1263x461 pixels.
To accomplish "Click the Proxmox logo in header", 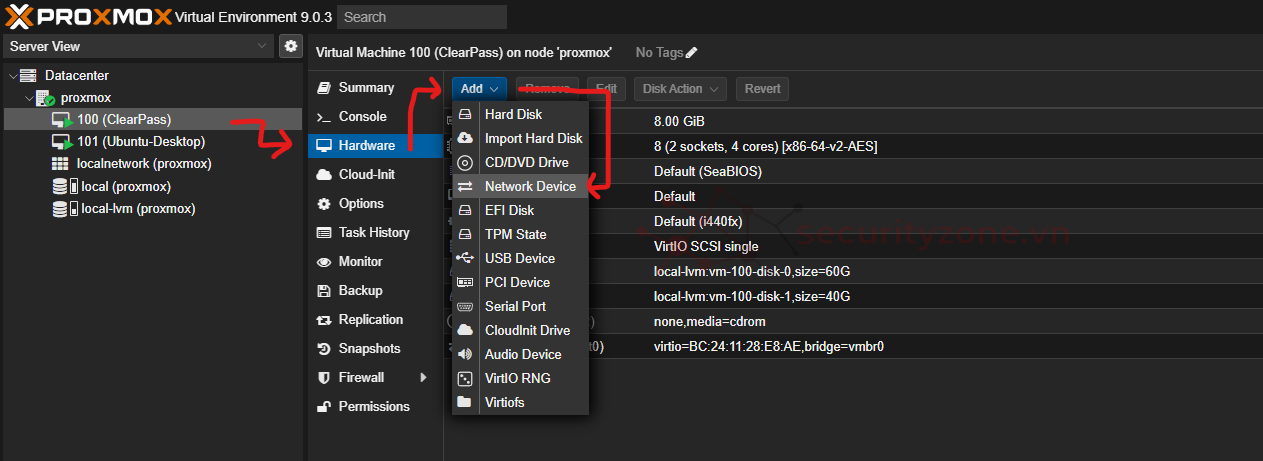I will [x=87, y=16].
